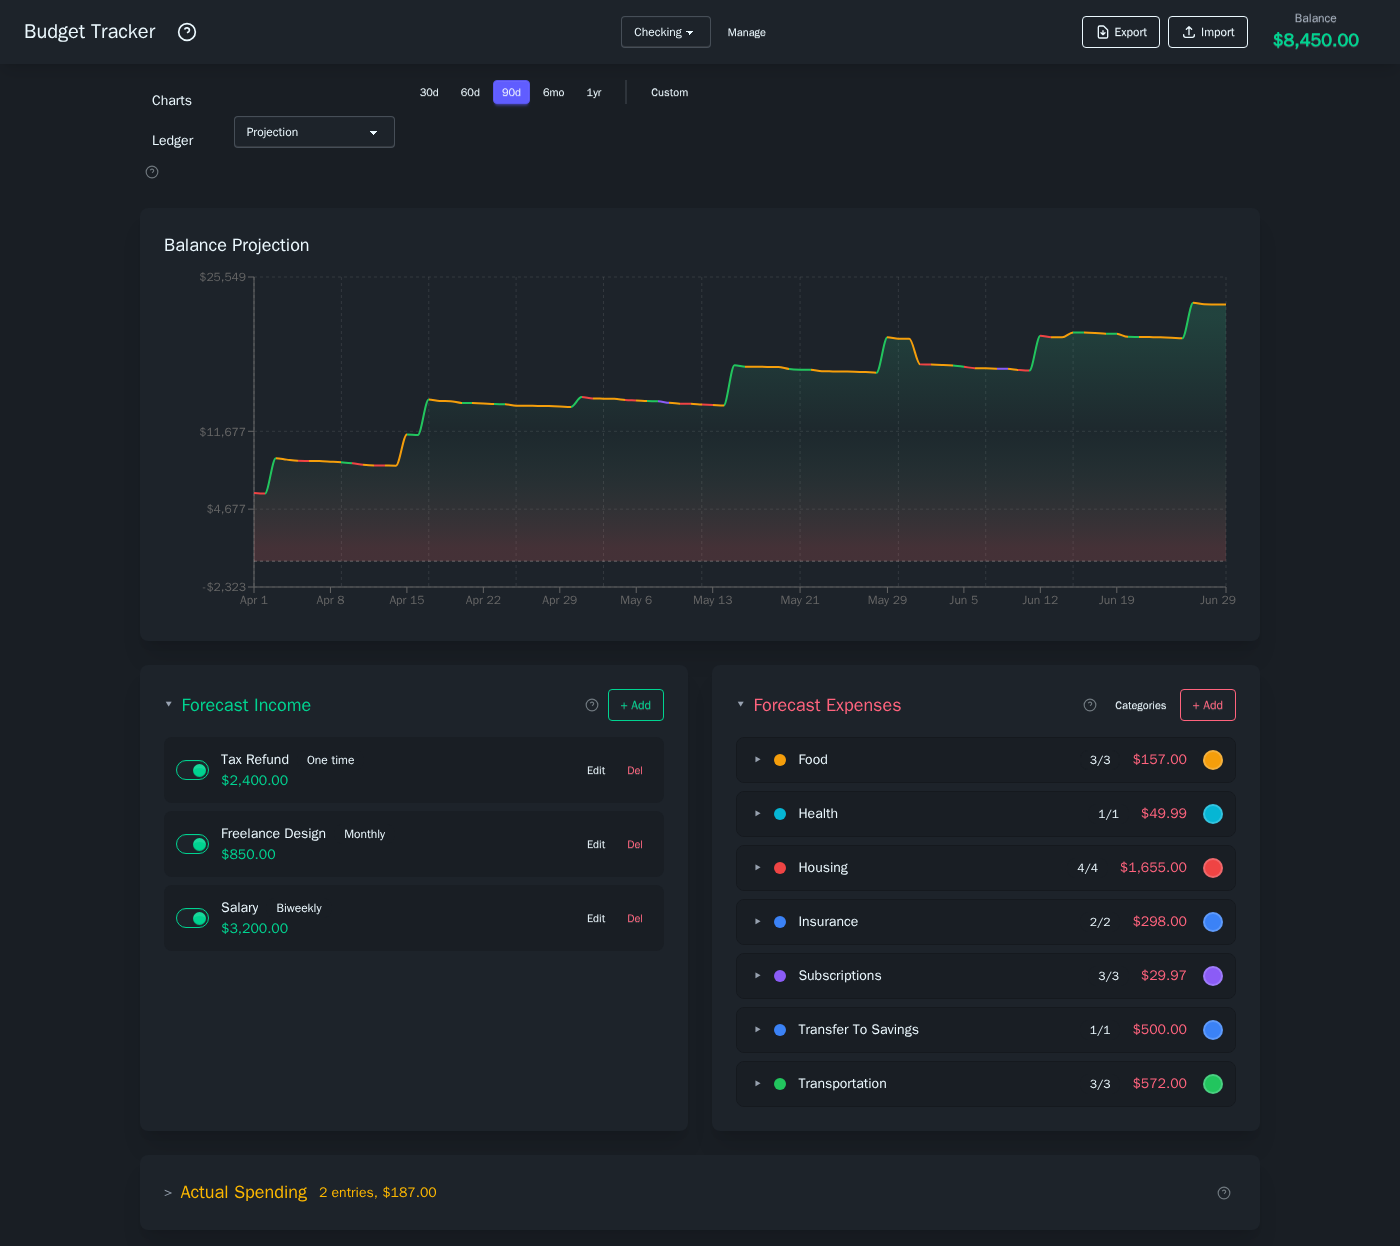Open the Projection chart type dropdown

[x=314, y=131]
